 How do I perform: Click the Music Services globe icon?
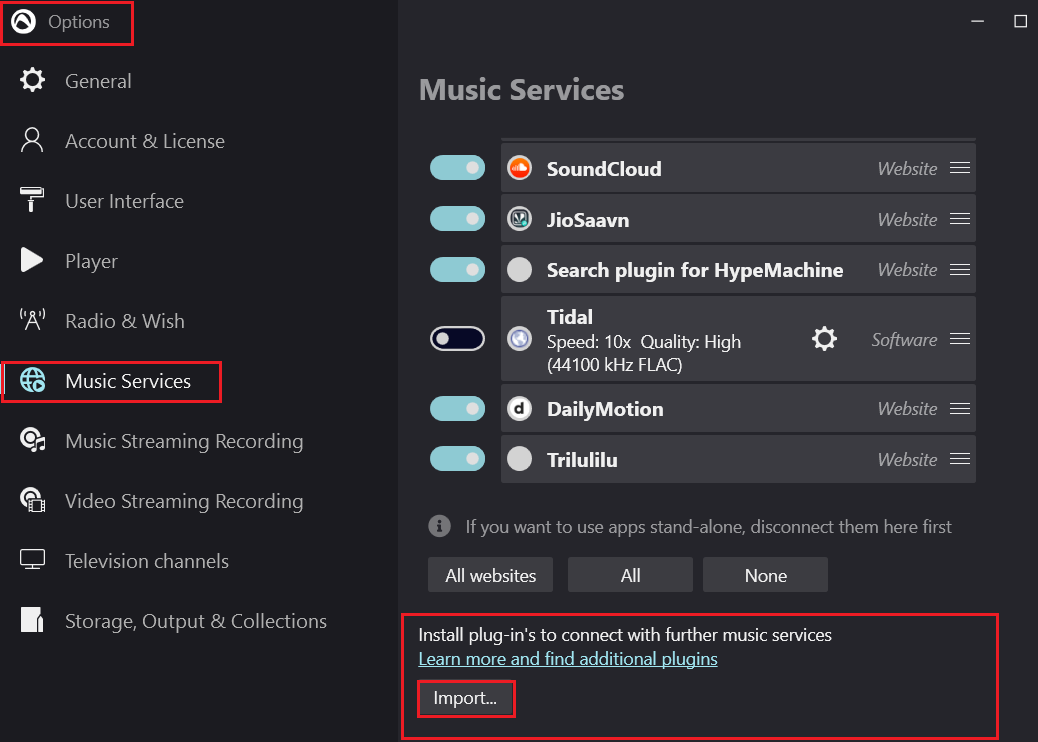[32, 381]
